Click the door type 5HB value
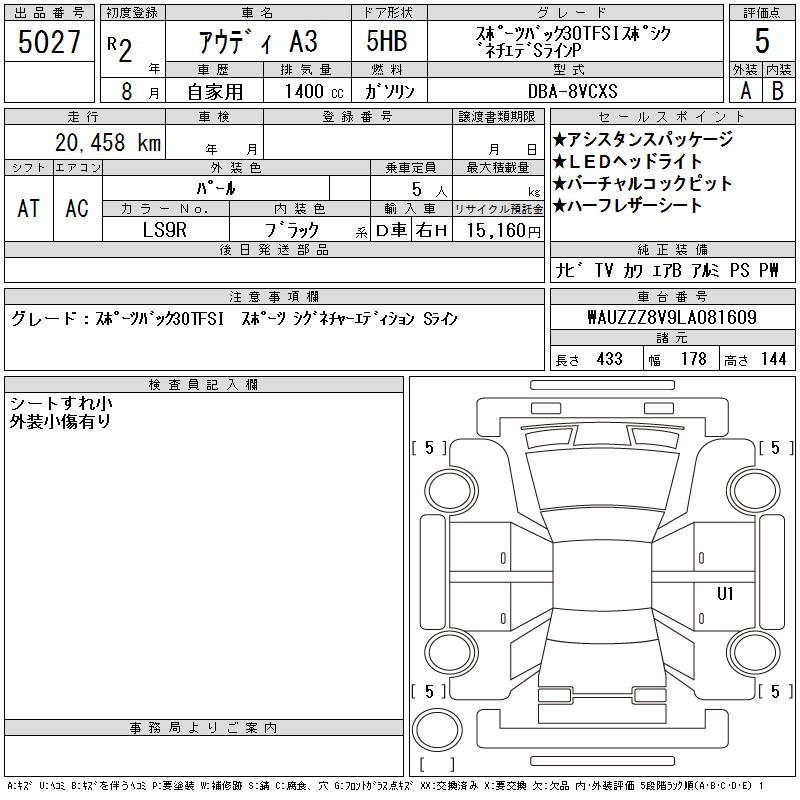This screenshot has height=800, width=800. point(387,41)
